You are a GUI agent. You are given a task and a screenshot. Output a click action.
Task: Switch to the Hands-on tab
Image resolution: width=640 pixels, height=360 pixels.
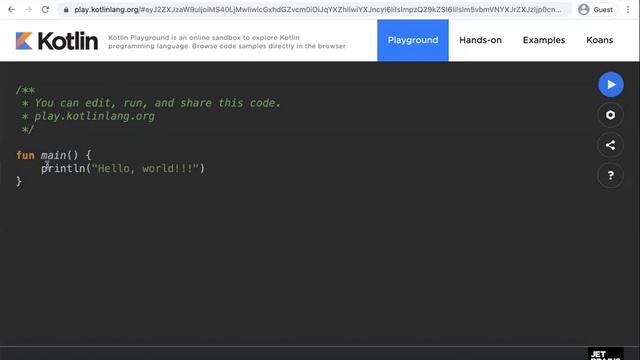point(480,40)
